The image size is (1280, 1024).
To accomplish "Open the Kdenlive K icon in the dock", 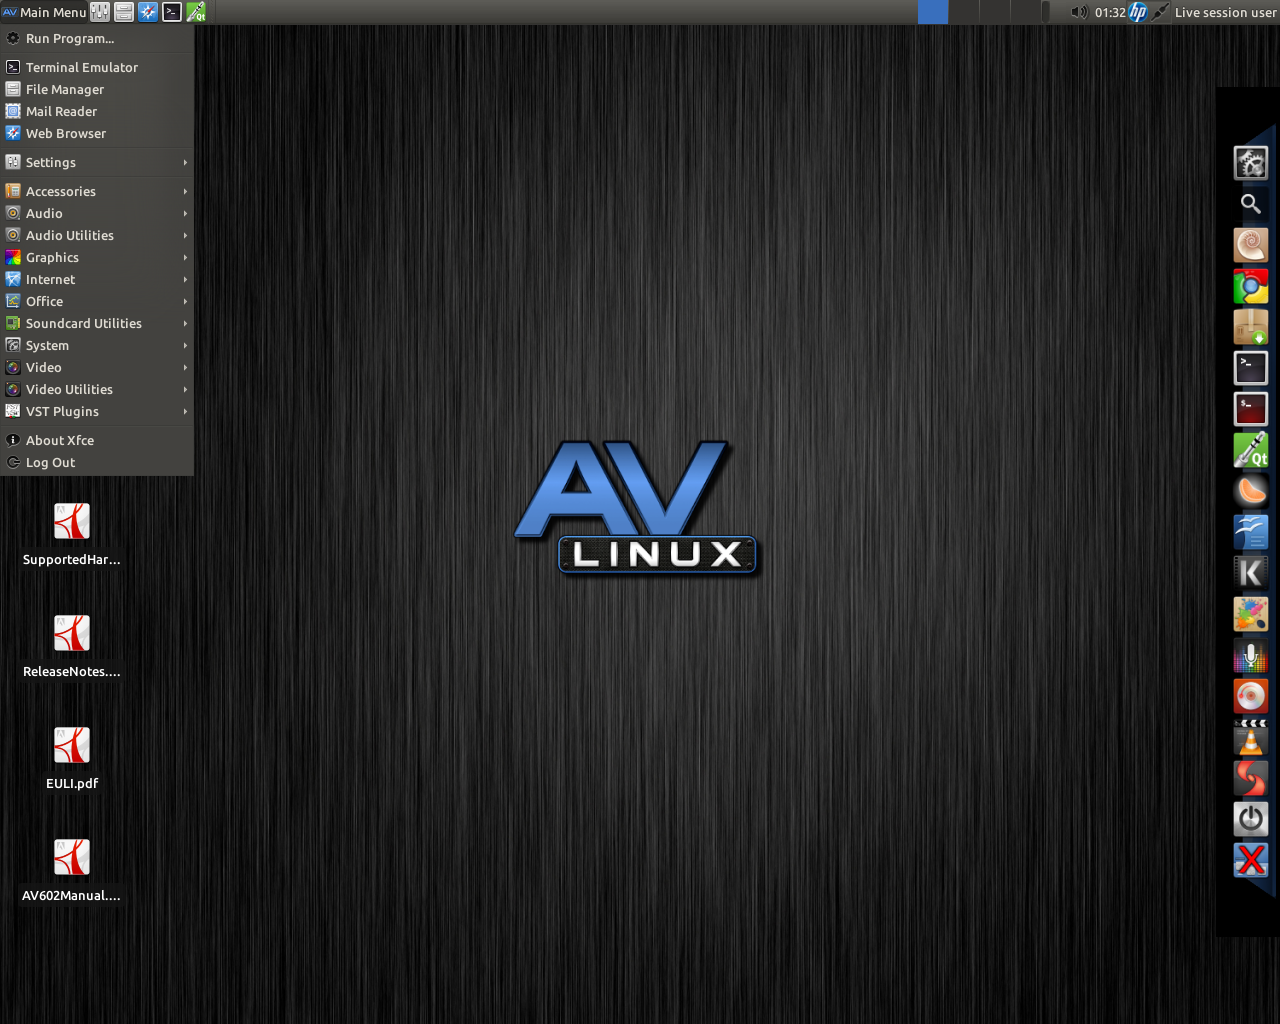I will click(1251, 573).
